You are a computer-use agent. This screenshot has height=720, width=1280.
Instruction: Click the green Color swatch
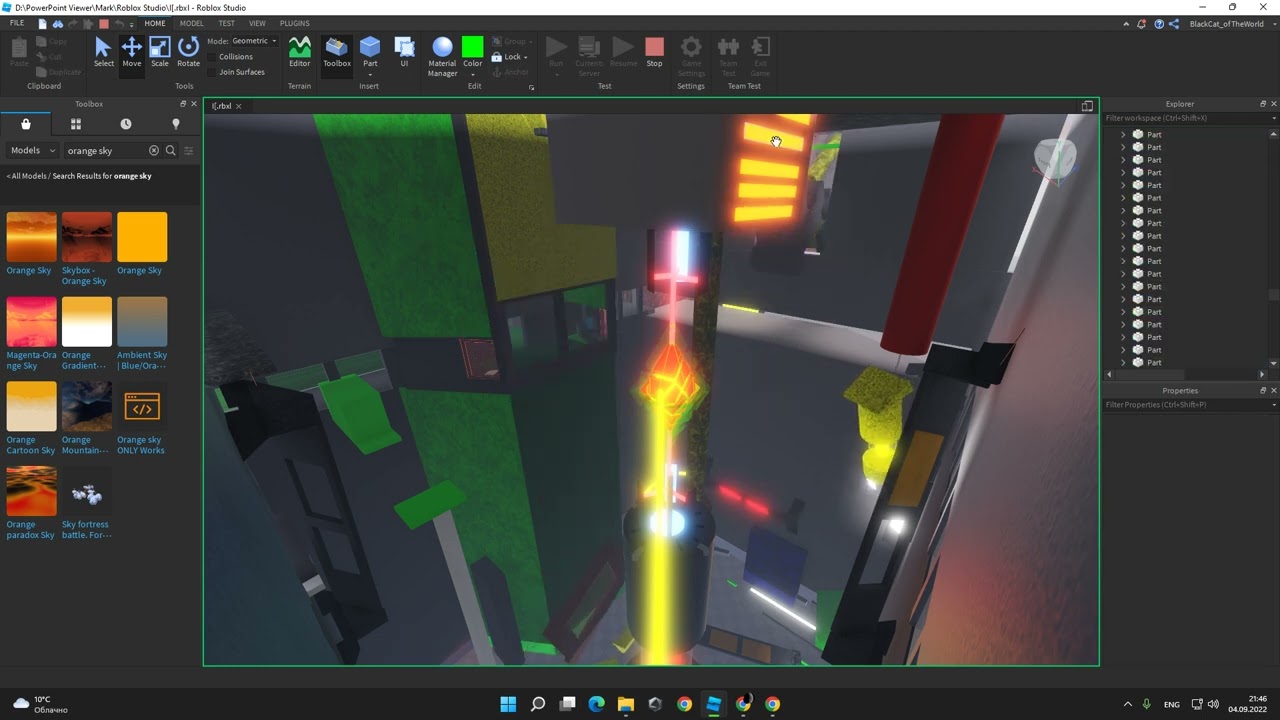click(x=473, y=46)
